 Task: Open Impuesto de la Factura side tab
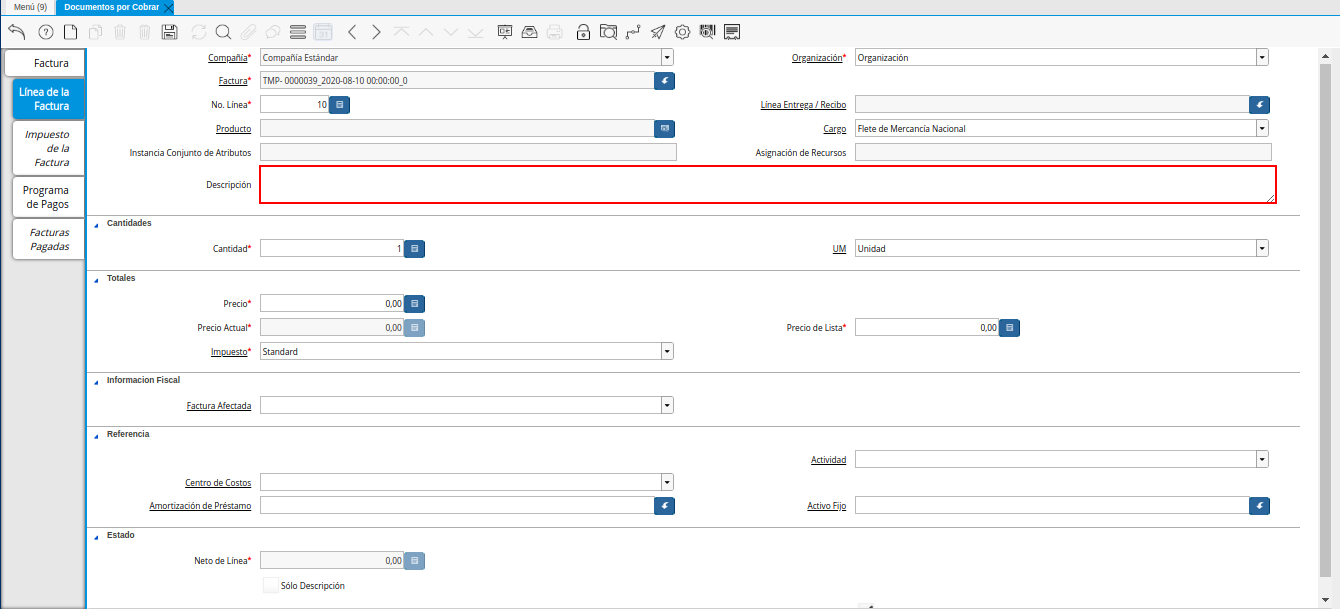(48, 148)
